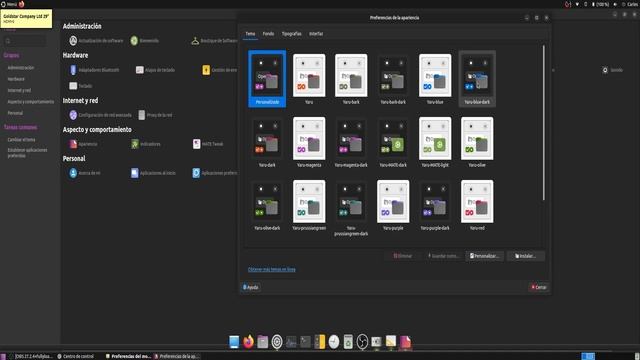Apply the Yaru-olive-dark theme

[267, 205]
